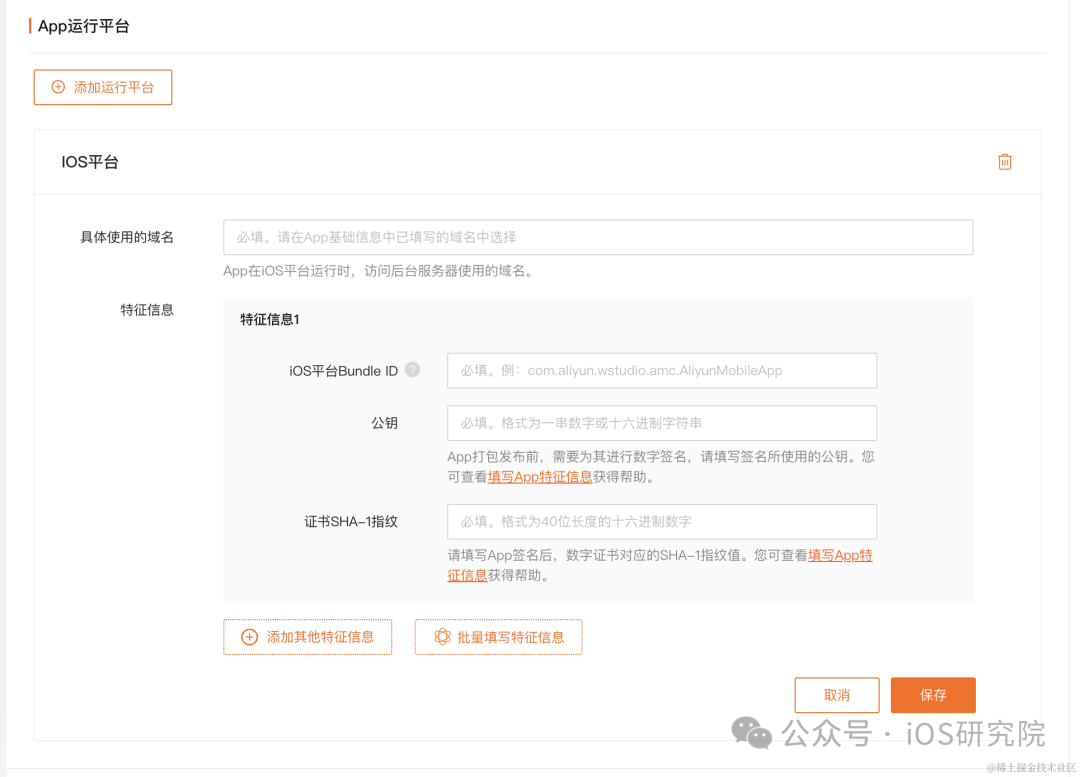Select the 证书SHA-1指纹 label
This screenshot has height=777, width=1080.
click(x=351, y=521)
